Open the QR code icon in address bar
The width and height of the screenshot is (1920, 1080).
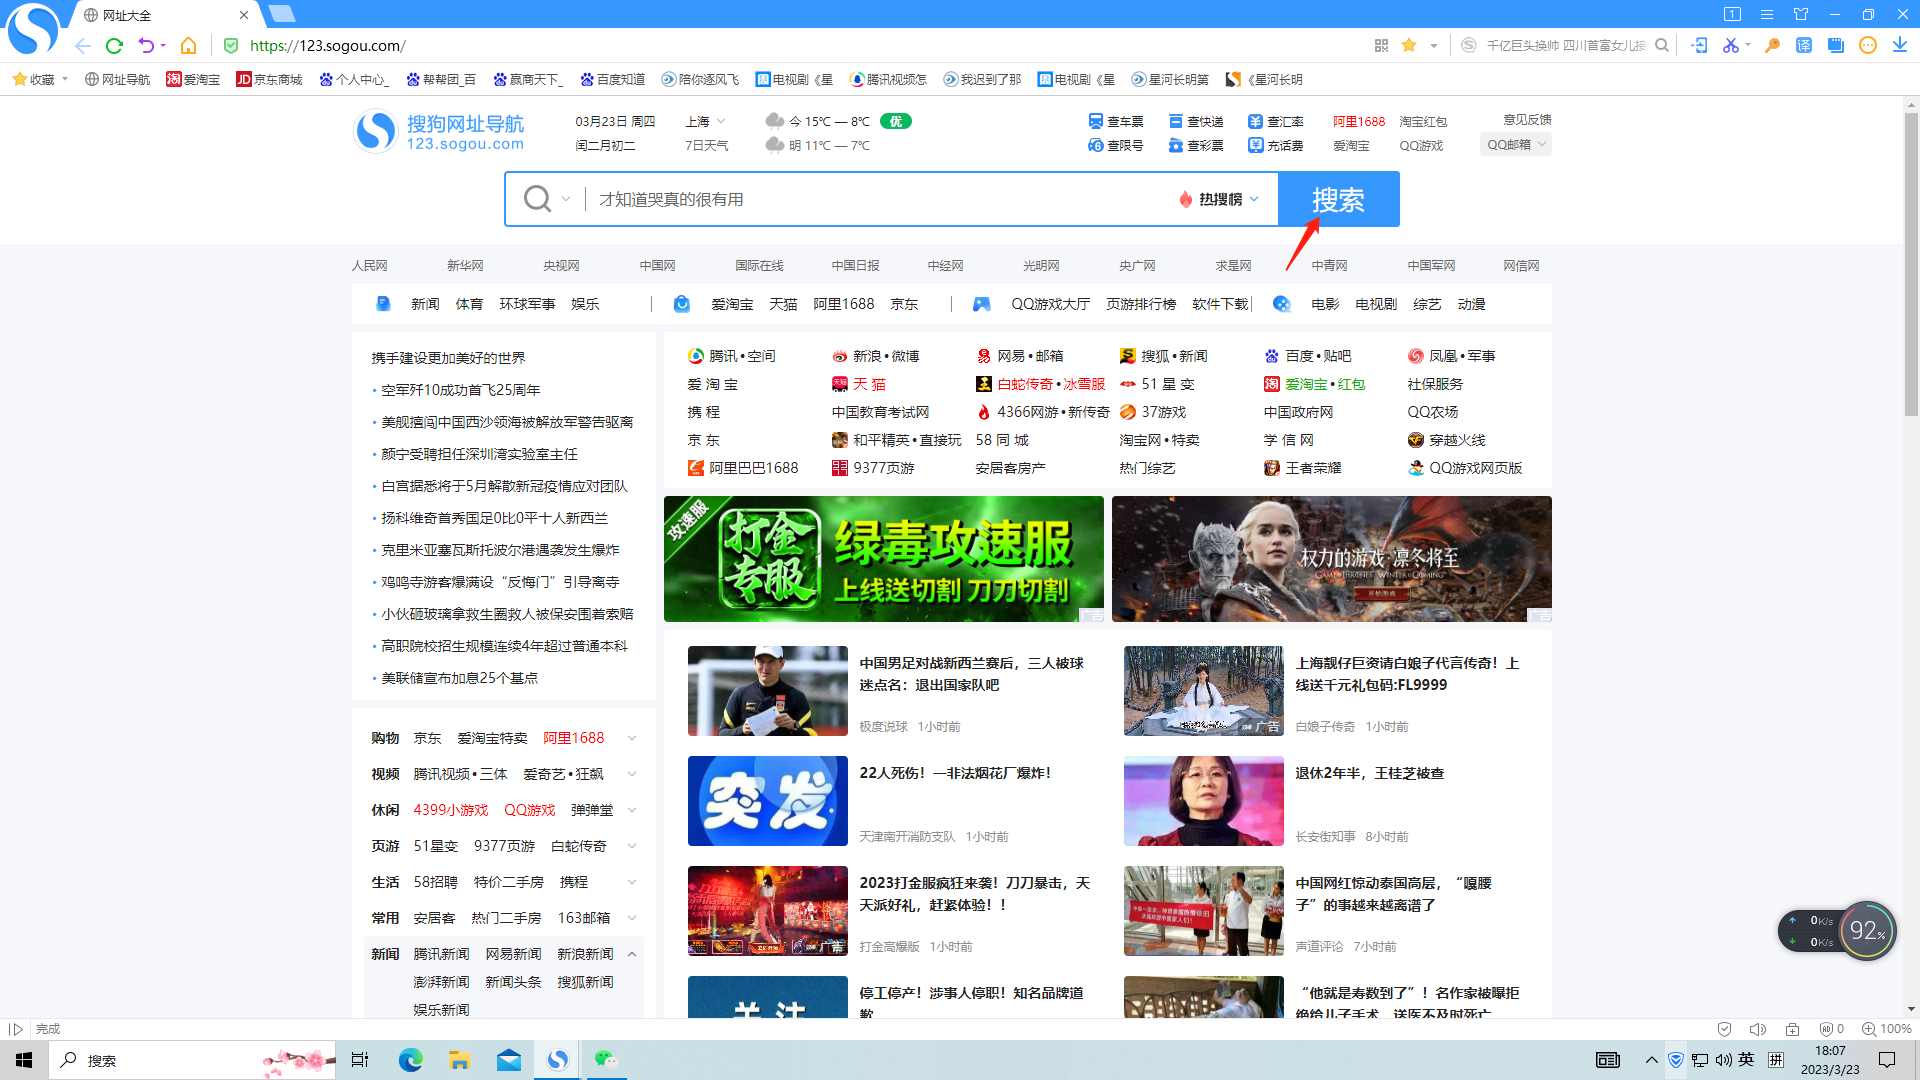(x=1381, y=45)
